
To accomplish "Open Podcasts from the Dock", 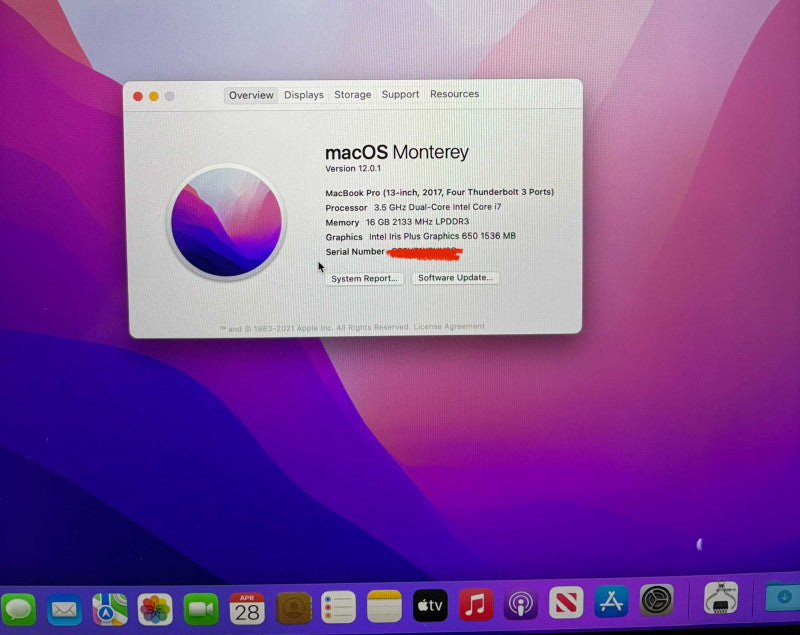I will pyautogui.click(x=521, y=604).
